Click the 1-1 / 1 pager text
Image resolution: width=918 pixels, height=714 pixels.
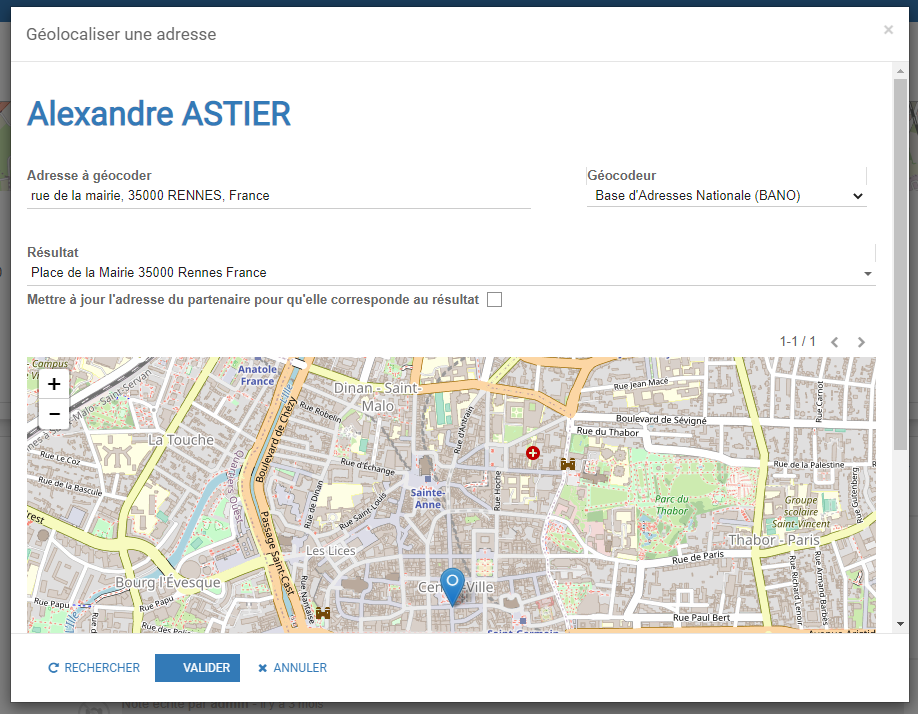pos(797,341)
